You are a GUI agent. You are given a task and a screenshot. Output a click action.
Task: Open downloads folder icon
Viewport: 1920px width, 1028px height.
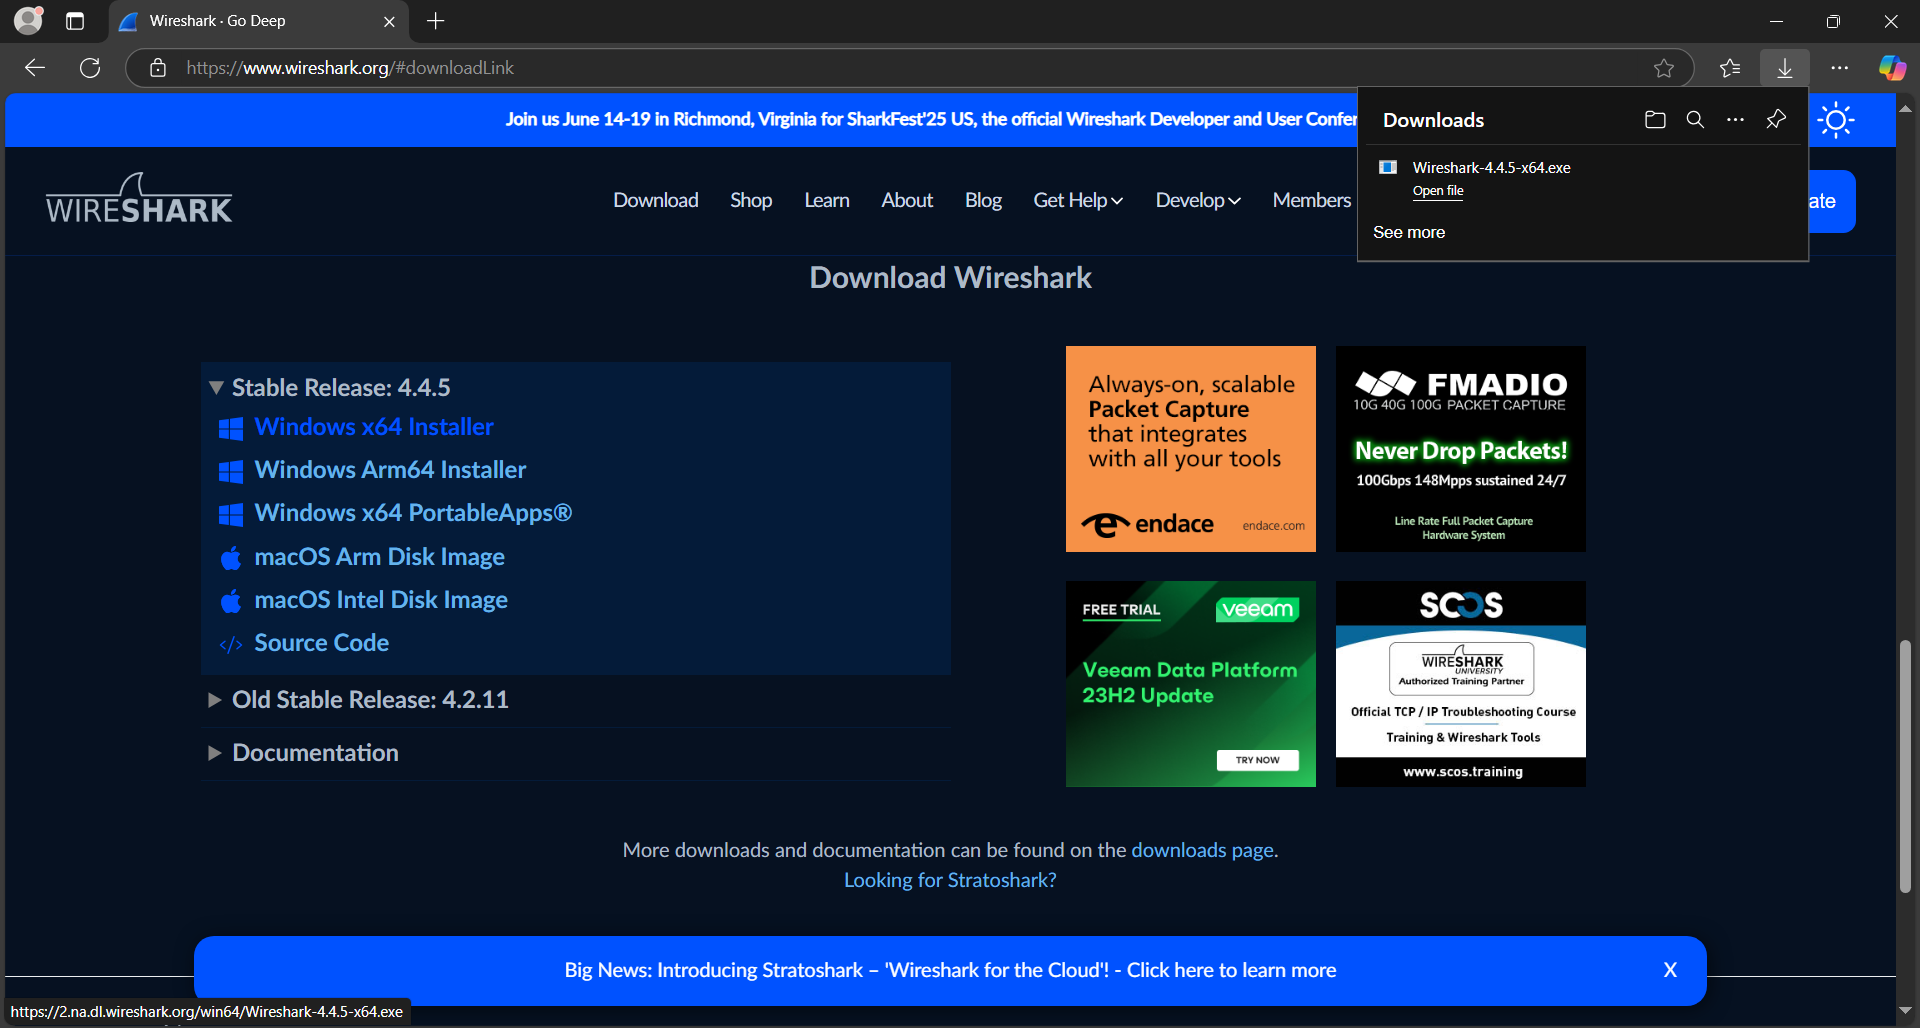1655,120
